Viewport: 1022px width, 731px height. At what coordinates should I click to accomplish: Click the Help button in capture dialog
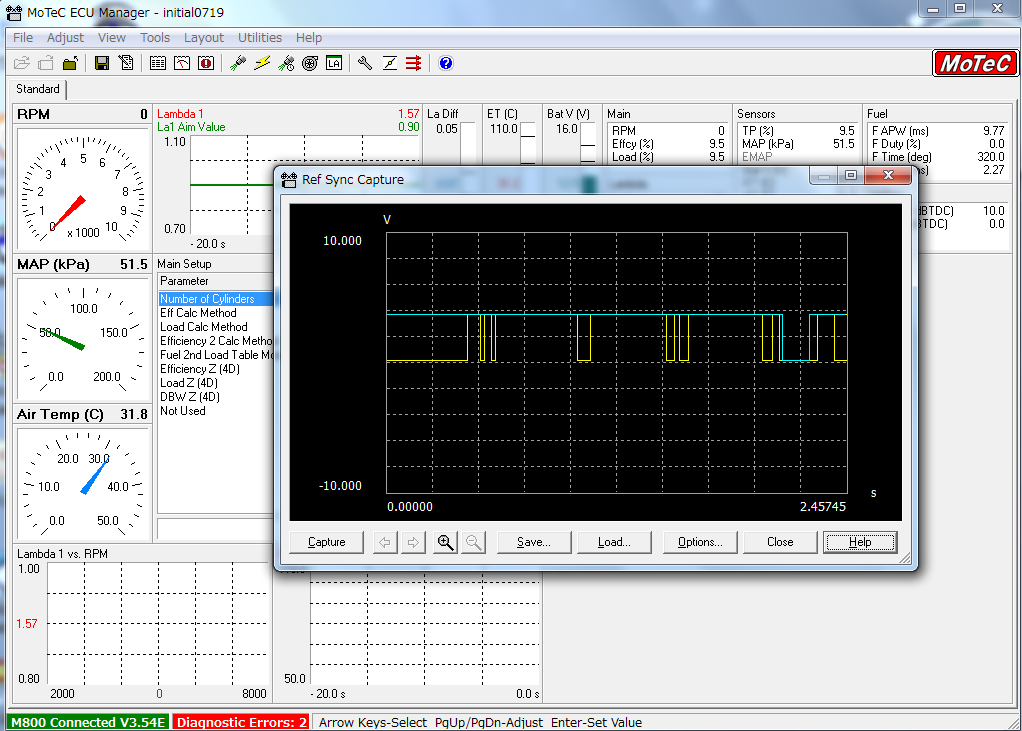(860, 542)
